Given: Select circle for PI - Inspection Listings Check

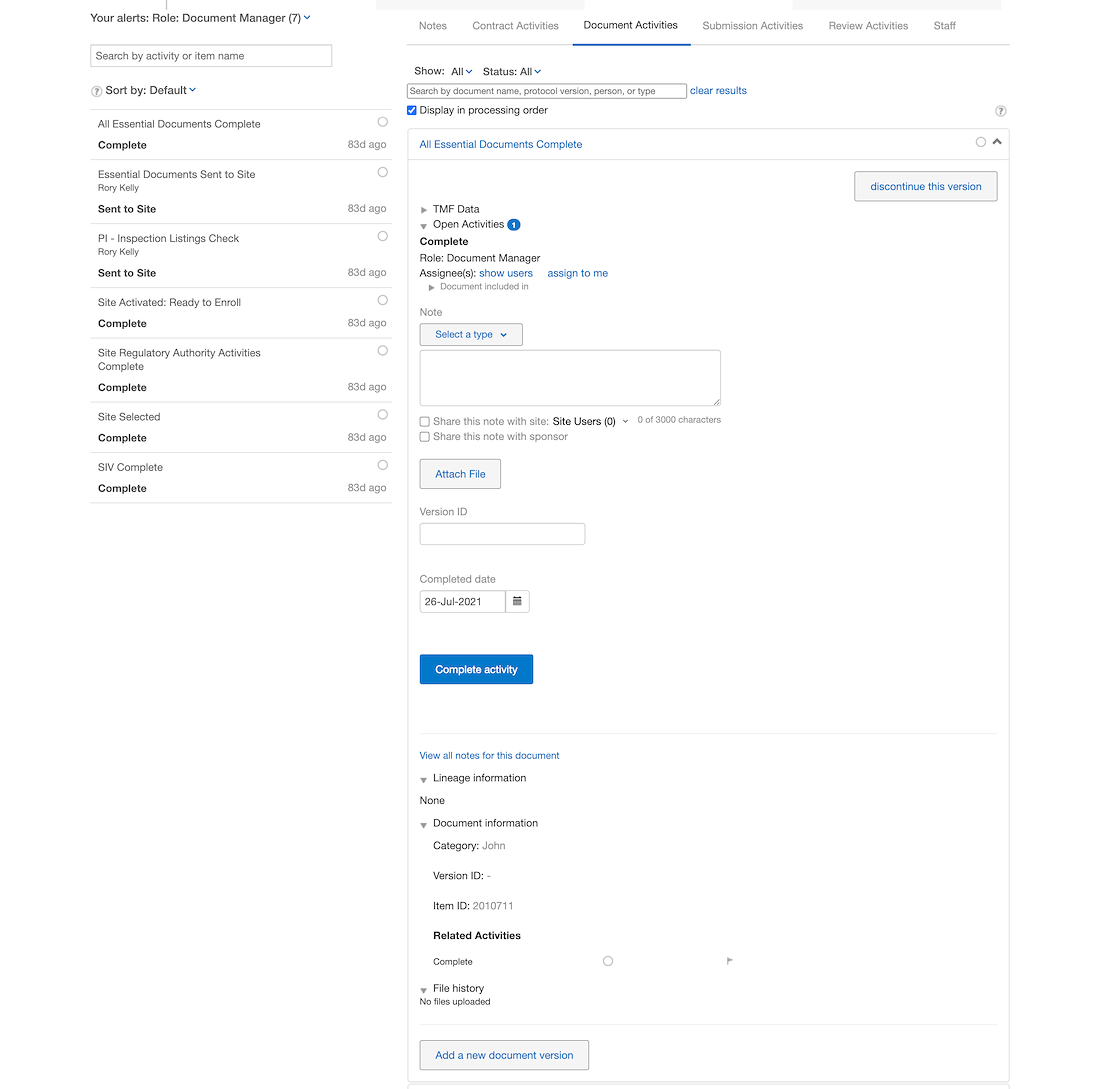Looking at the screenshot, I should pos(382,236).
